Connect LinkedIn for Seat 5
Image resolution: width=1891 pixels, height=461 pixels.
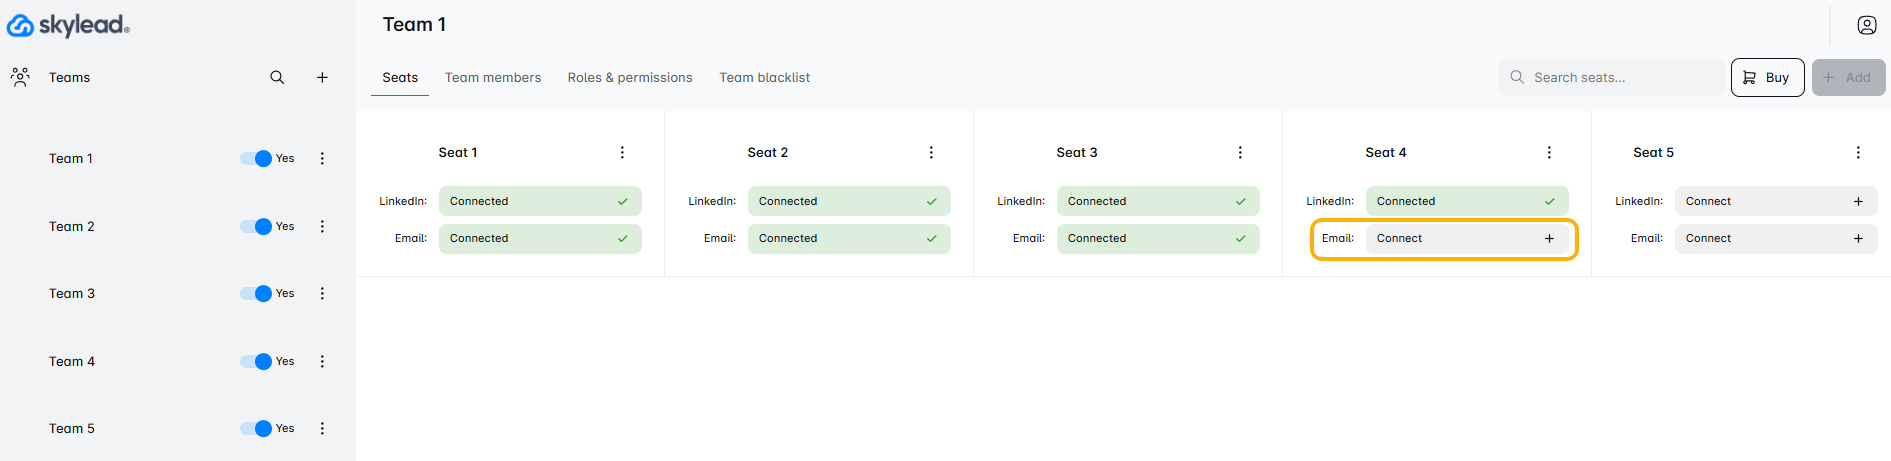click(x=1775, y=201)
